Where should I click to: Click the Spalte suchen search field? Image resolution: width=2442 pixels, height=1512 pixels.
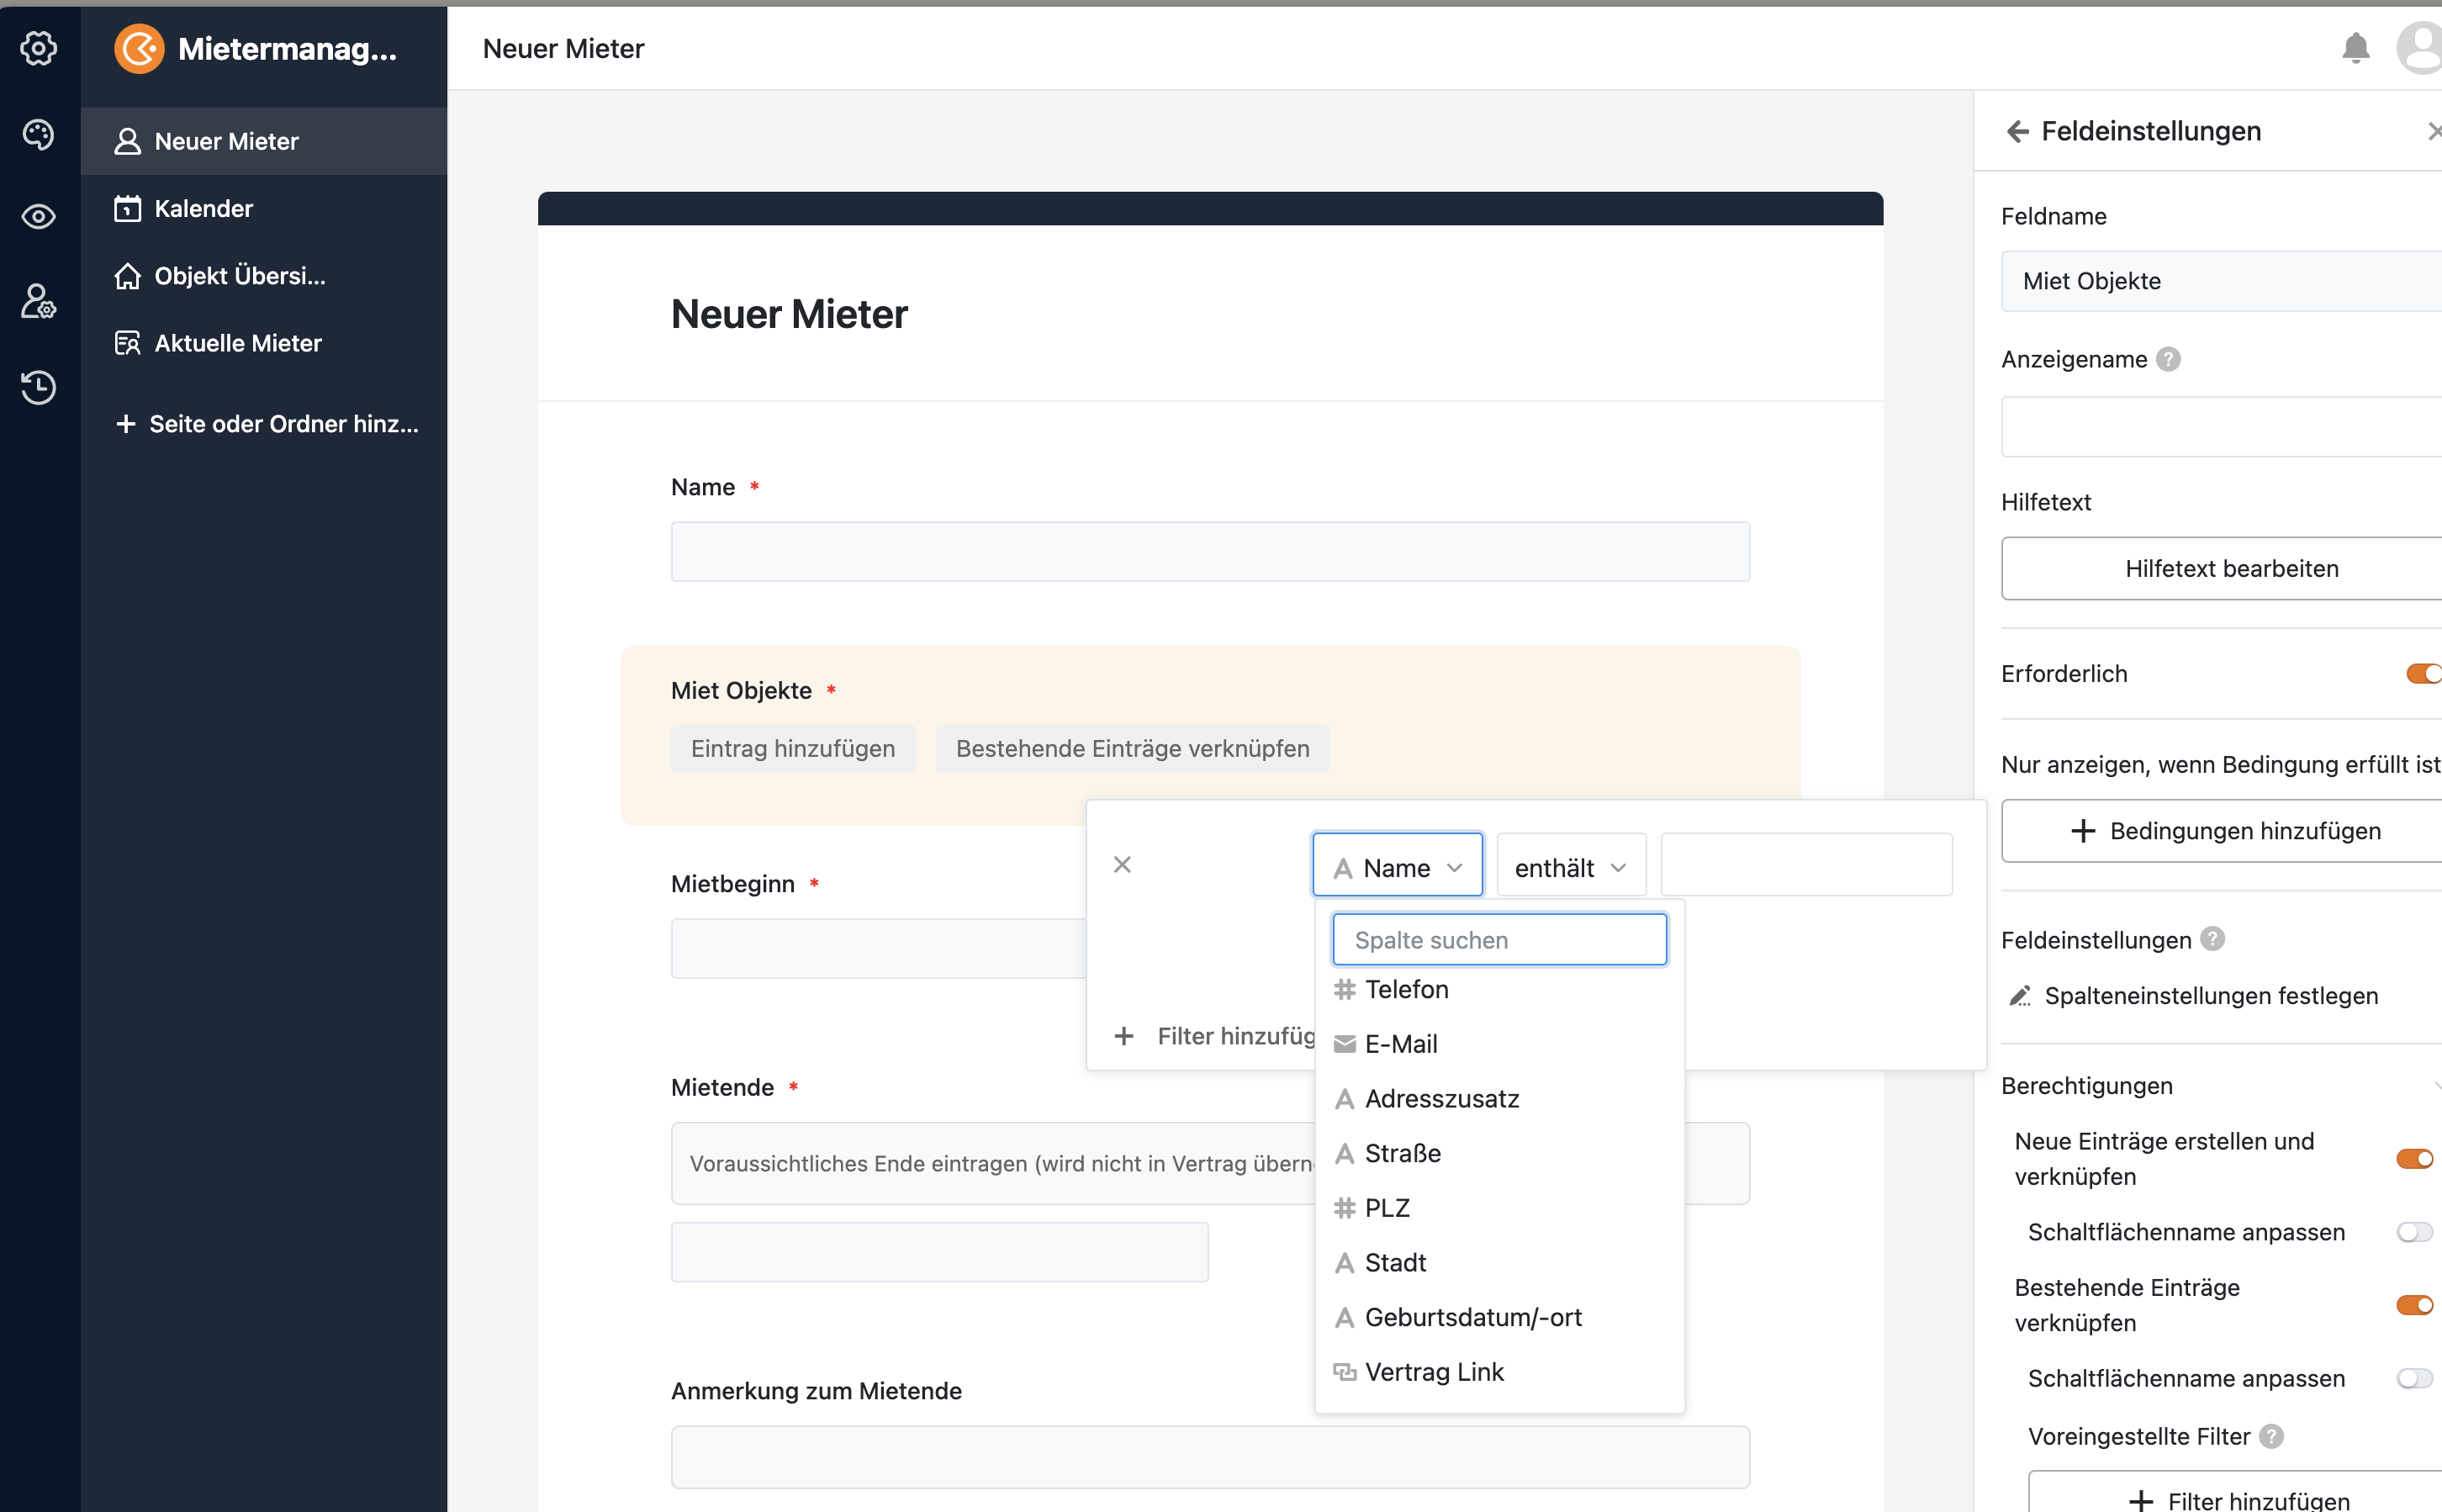[1499, 940]
